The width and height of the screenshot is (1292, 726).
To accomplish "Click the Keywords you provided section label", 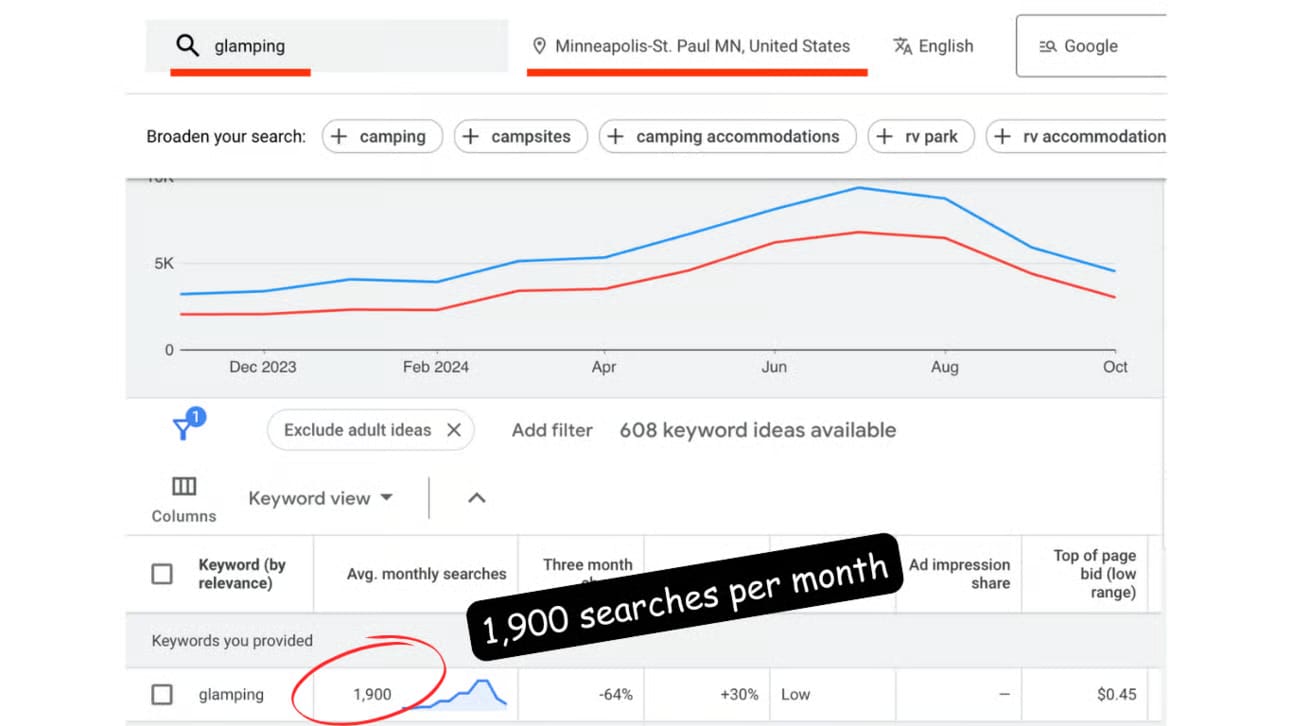I will coord(232,641).
